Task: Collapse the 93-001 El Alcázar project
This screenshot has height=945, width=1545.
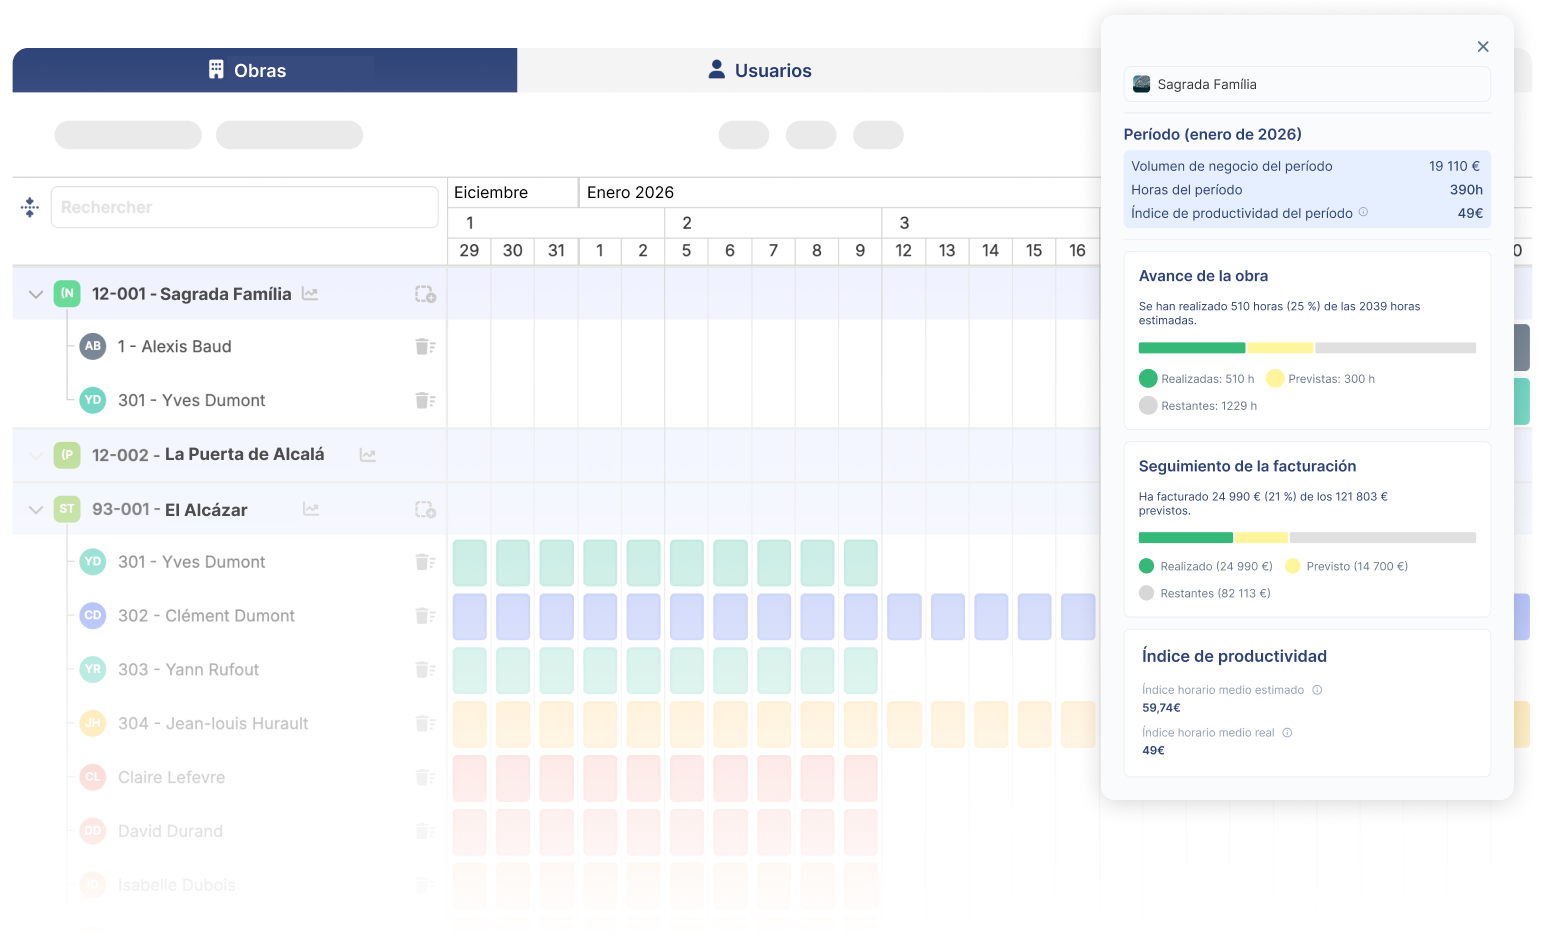Action: [36, 510]
